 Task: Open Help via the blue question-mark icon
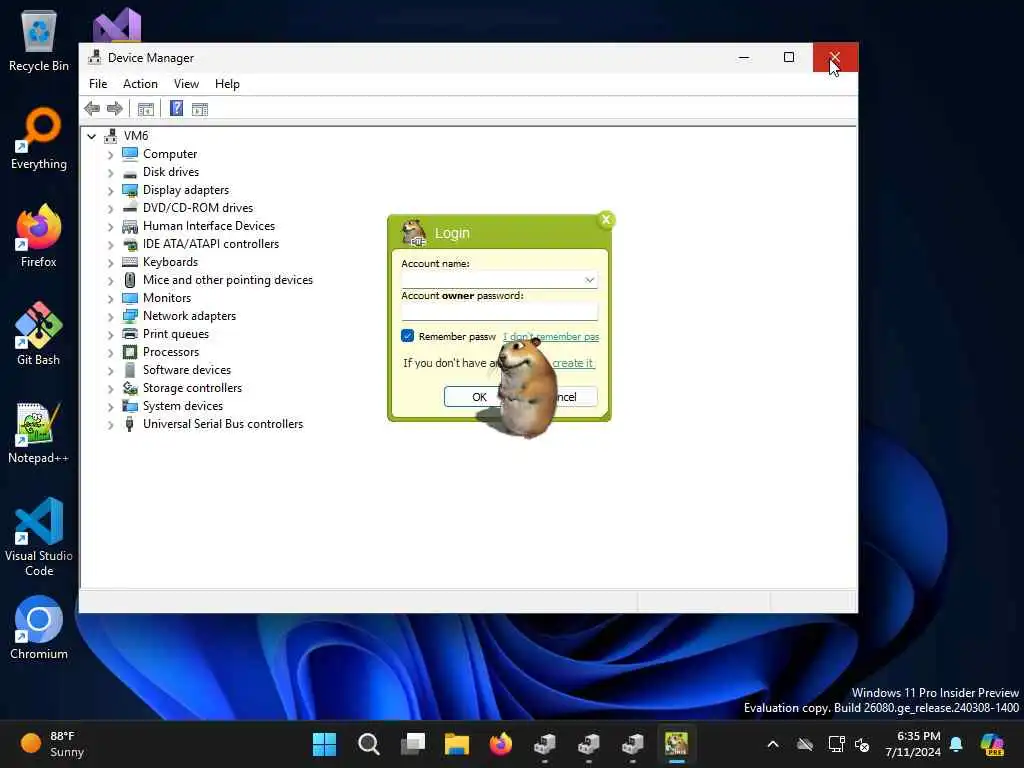pyautogui.click(x=176, y=108)
